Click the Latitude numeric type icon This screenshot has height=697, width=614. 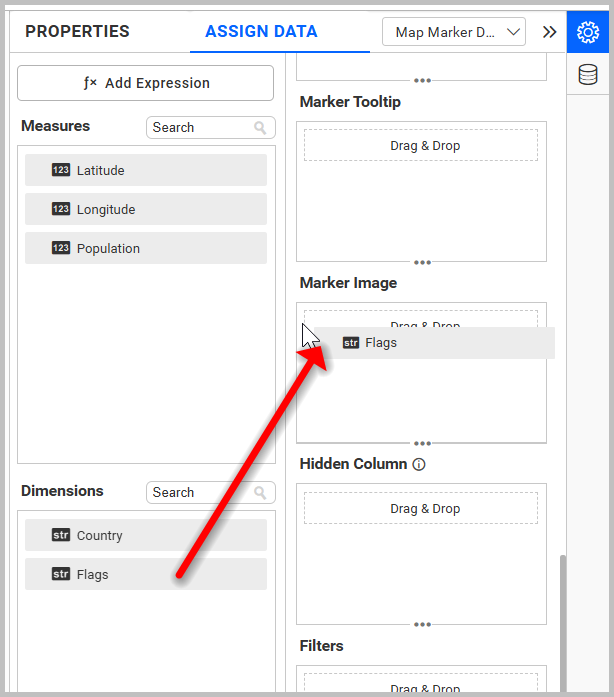[x=61, y=170]
